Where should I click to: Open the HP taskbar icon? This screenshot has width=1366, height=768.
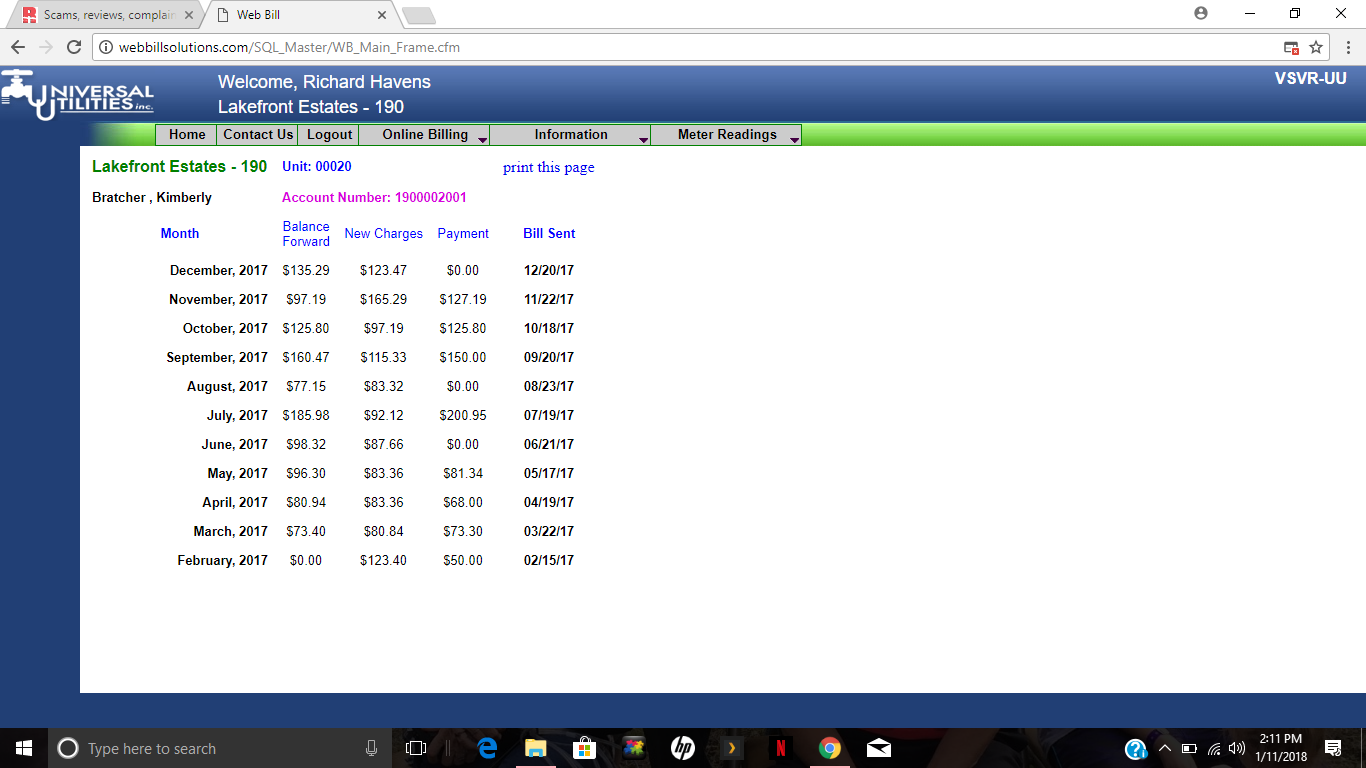coord(682,748)
